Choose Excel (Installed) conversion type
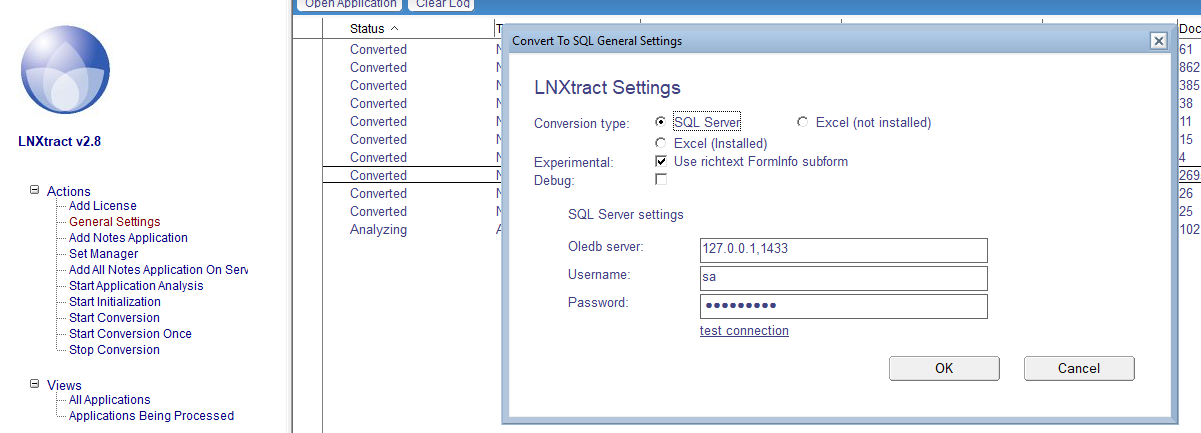 click(x=660, y=144)
